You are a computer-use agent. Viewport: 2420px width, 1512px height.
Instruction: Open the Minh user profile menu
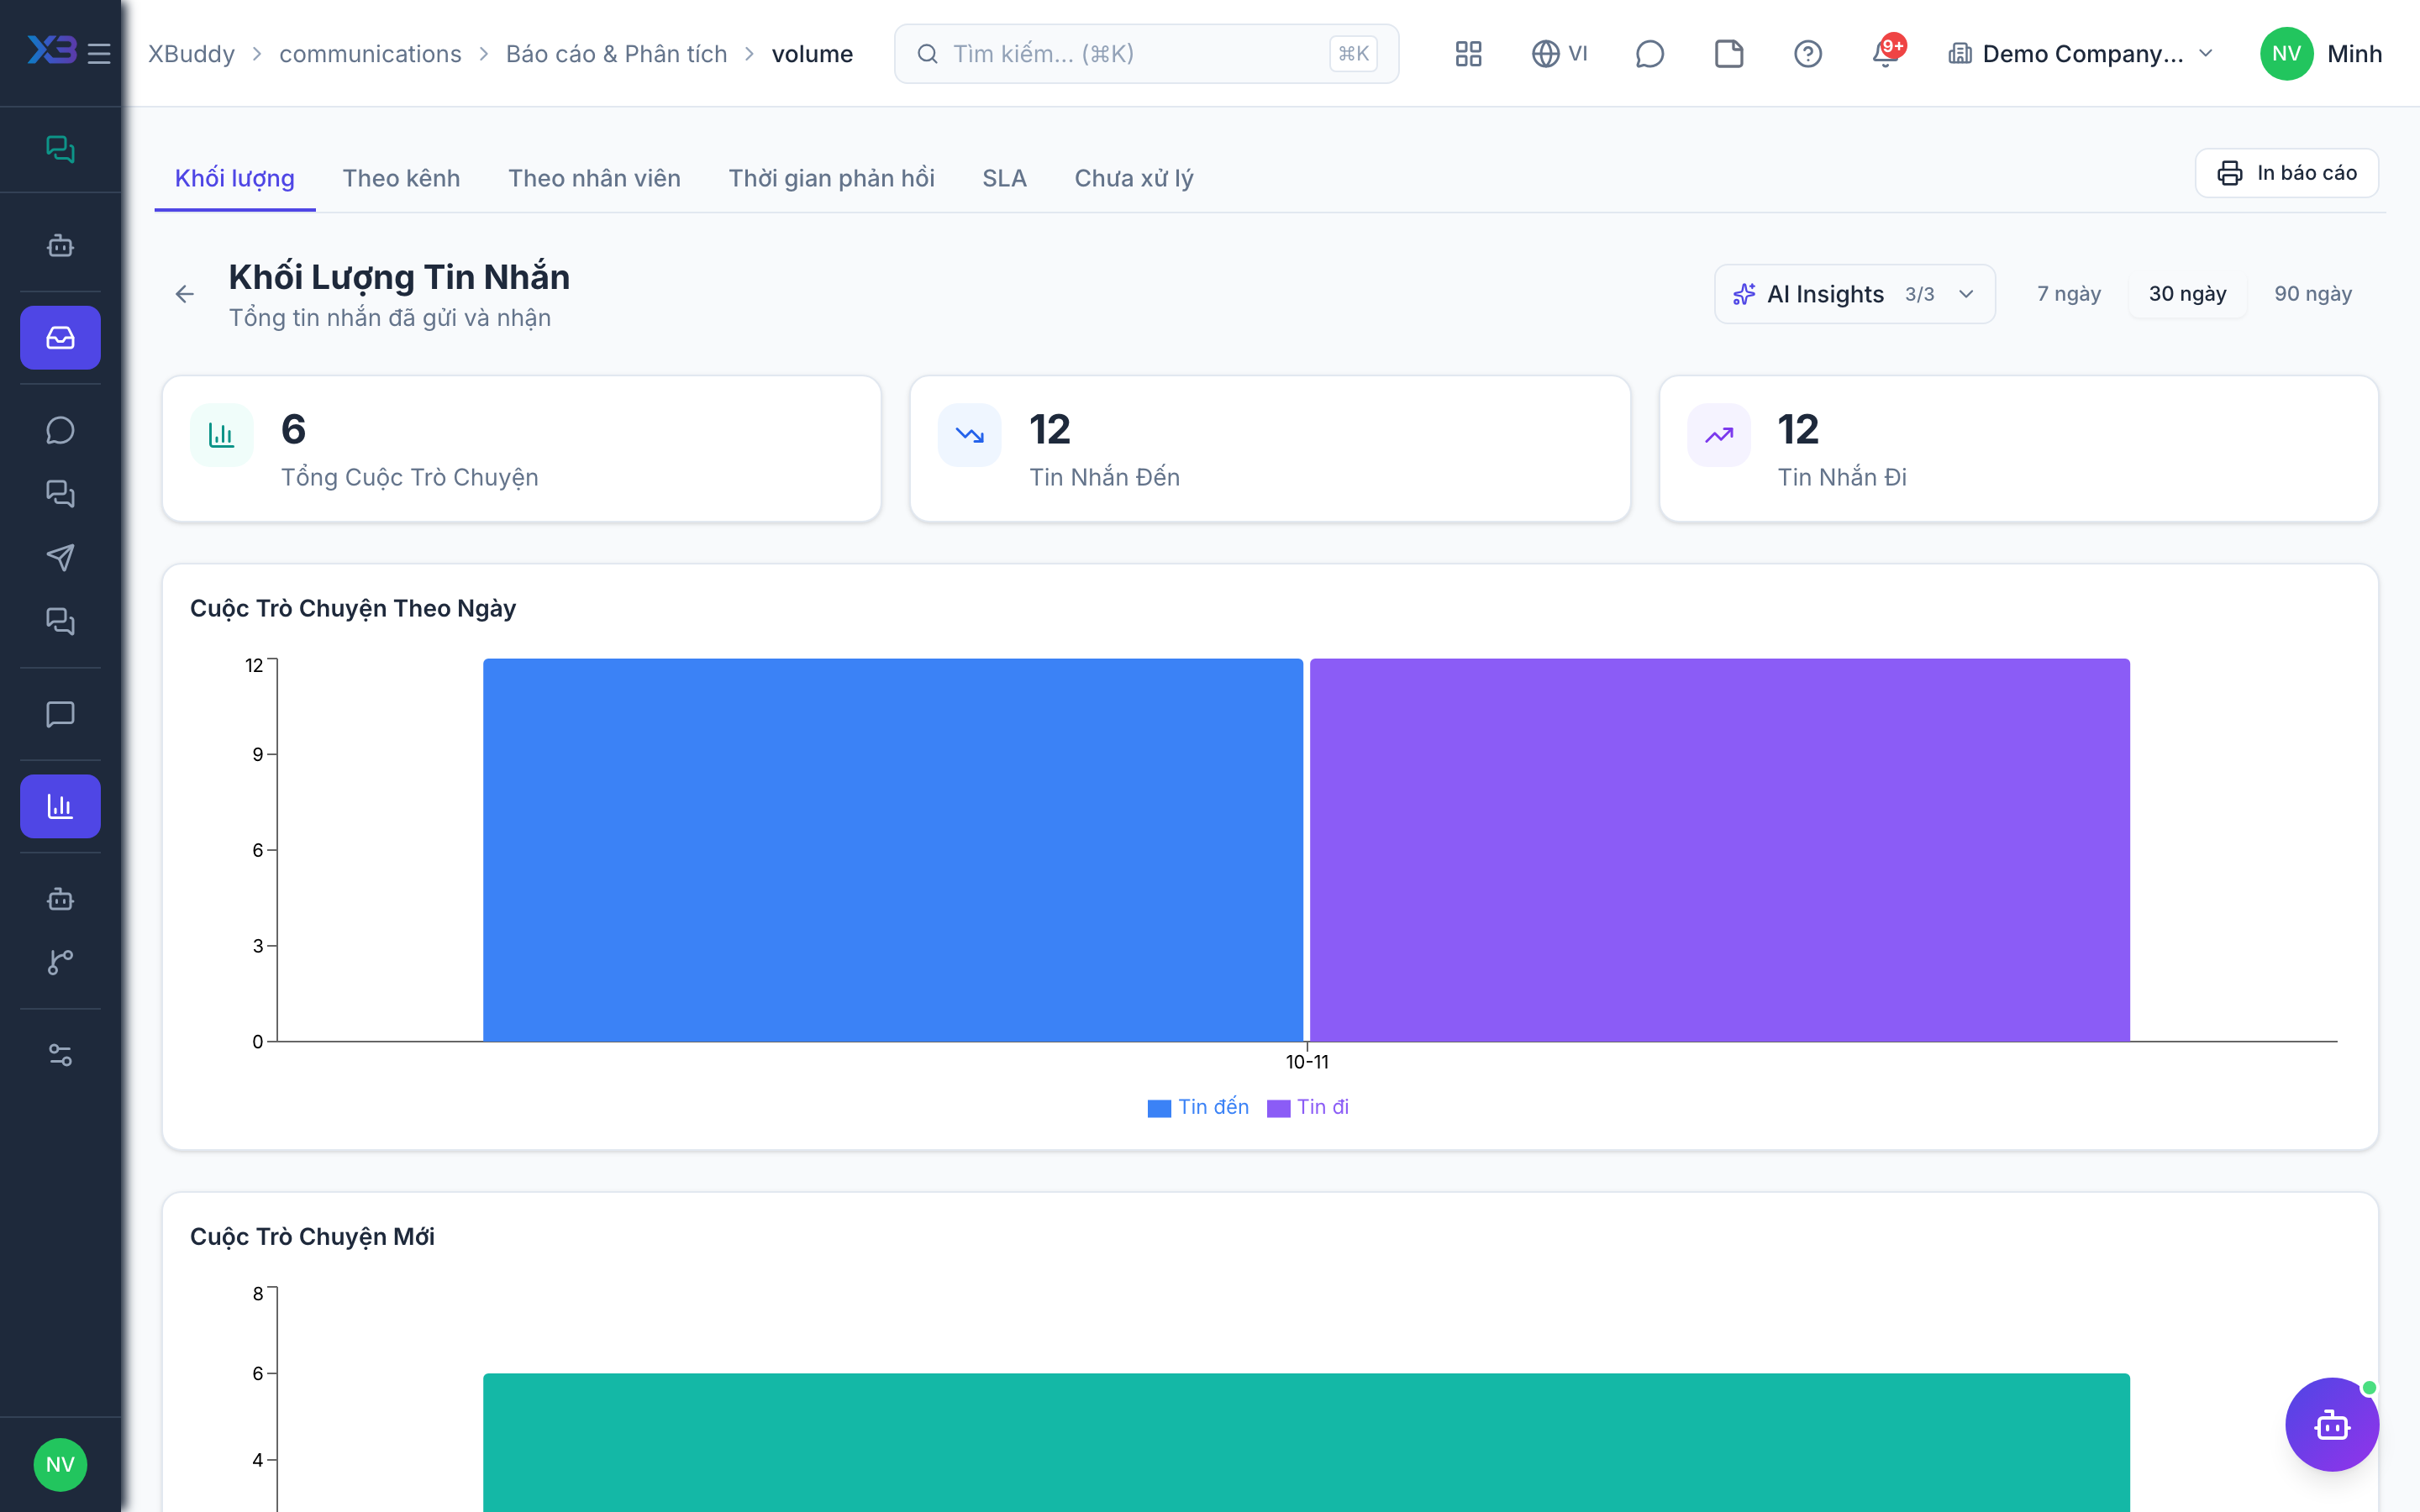pyautogui.click(x=2320, y=54)
